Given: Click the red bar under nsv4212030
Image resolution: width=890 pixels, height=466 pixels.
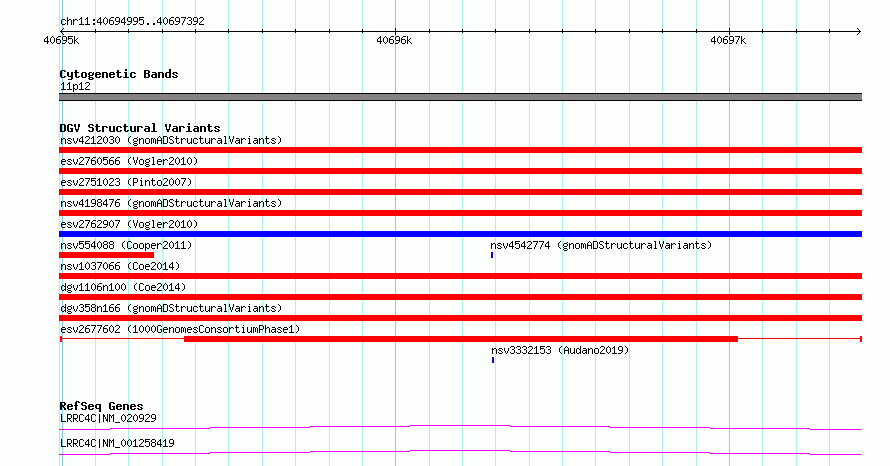Looking at the screenshot, I should pos(460,150).
